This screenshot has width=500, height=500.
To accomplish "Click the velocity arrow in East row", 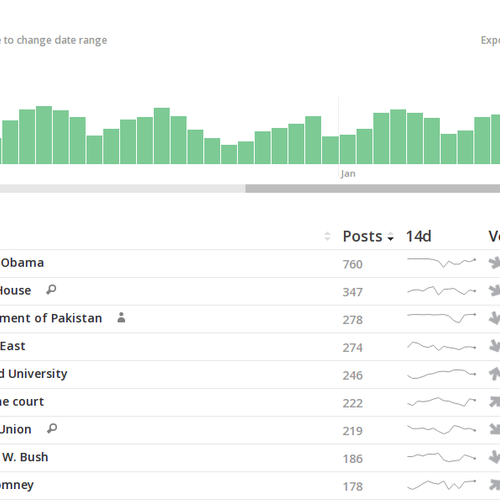I will click(495, 346).
